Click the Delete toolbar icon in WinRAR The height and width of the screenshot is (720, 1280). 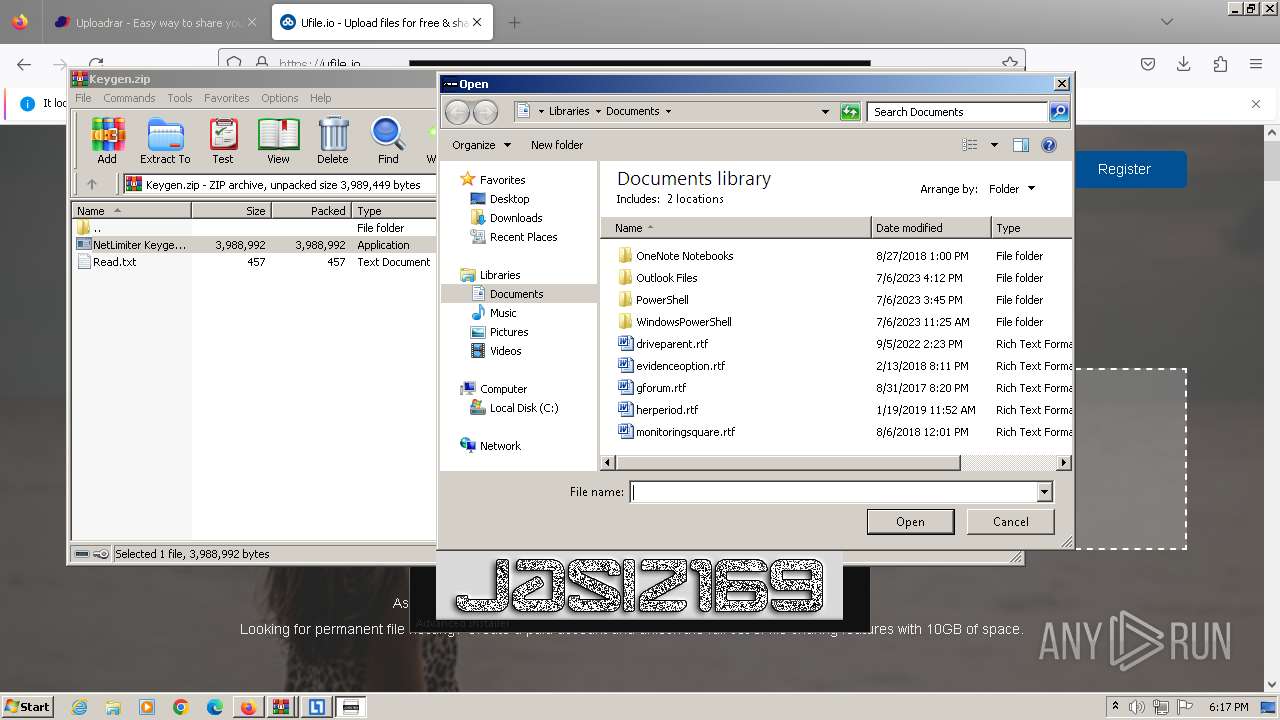tap(333, 141)
